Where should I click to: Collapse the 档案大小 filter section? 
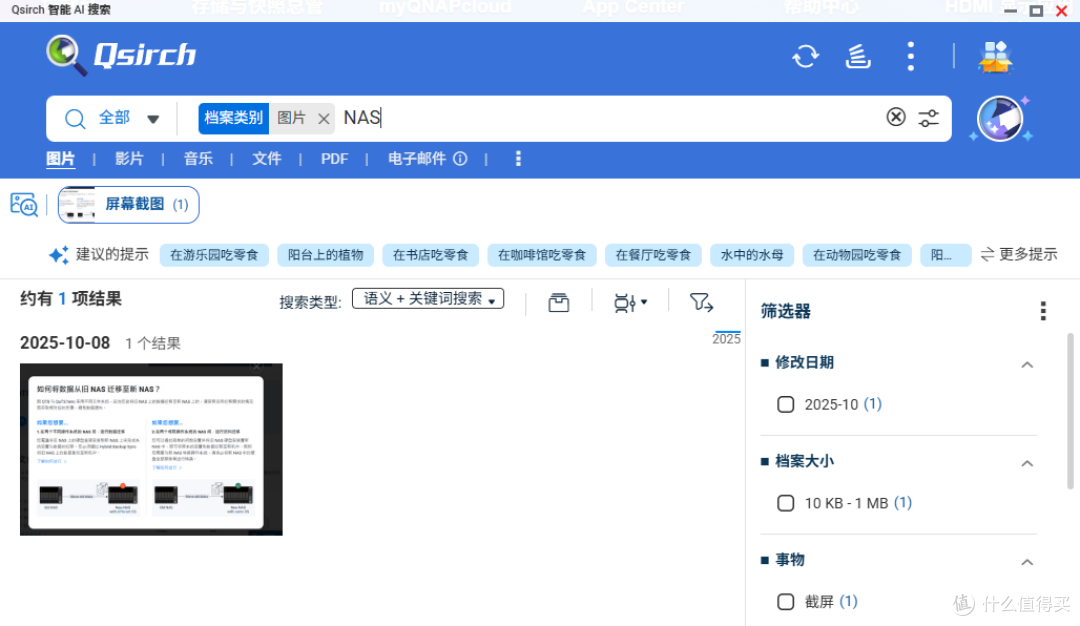1027,463
